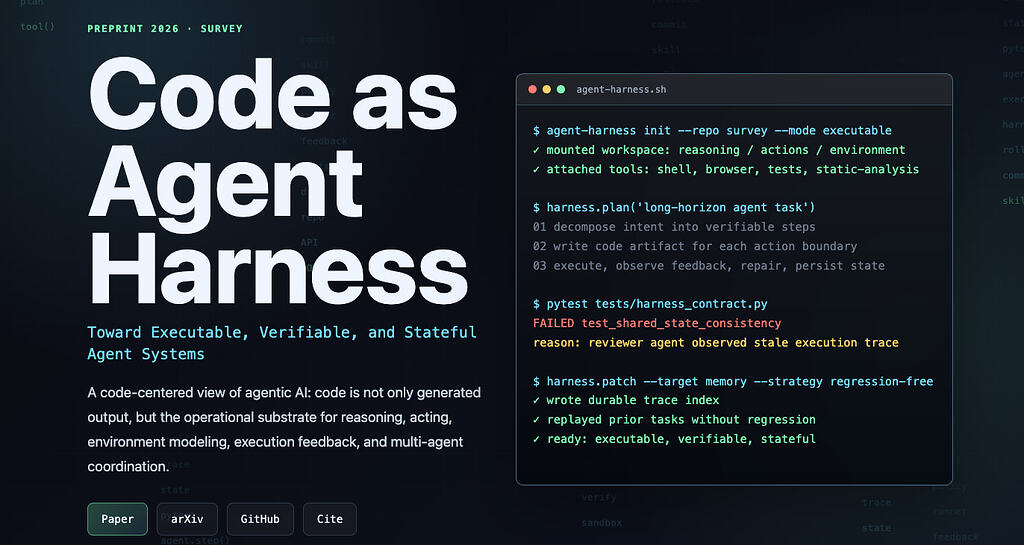Open the Paper button
The height and width of the screenshot is (545, 1024).
click(x=118, y=519)
